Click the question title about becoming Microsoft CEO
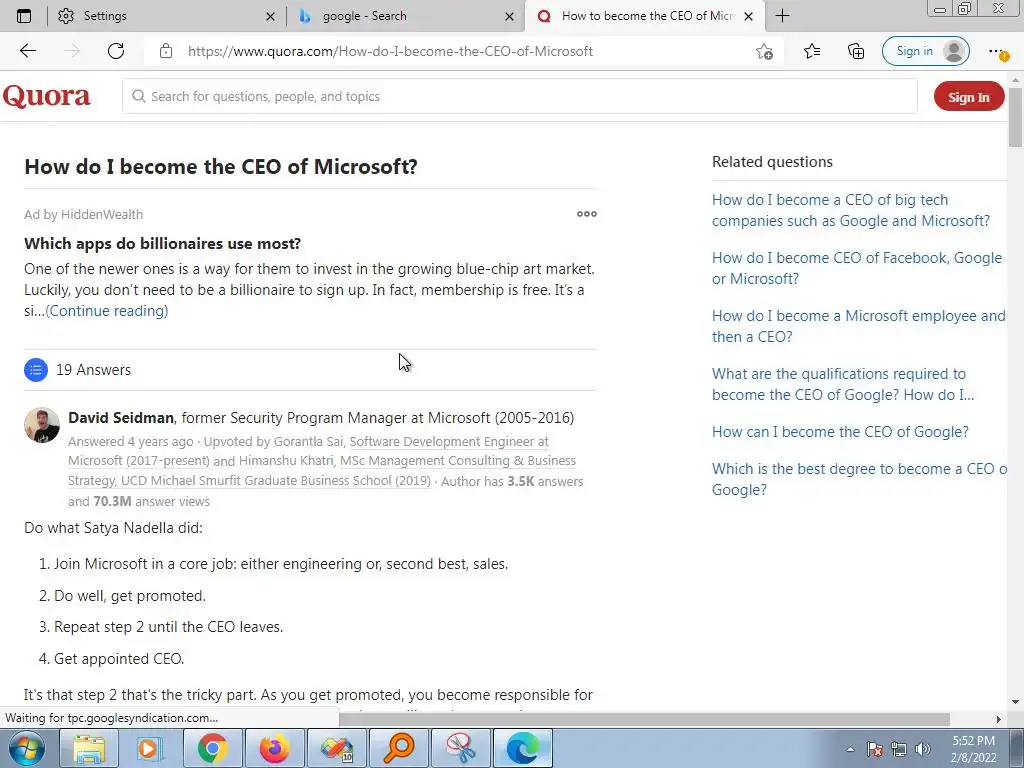The image size is (1024, 768). tap(221, 167)
